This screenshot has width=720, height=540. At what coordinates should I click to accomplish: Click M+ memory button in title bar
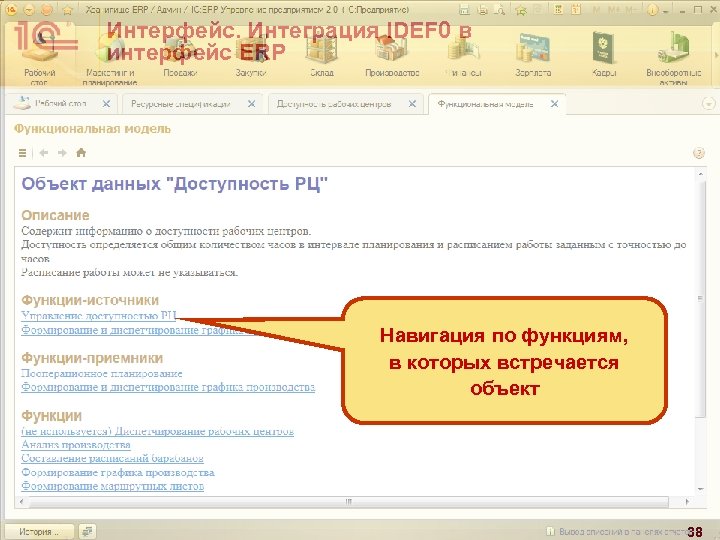click(613, 10)
